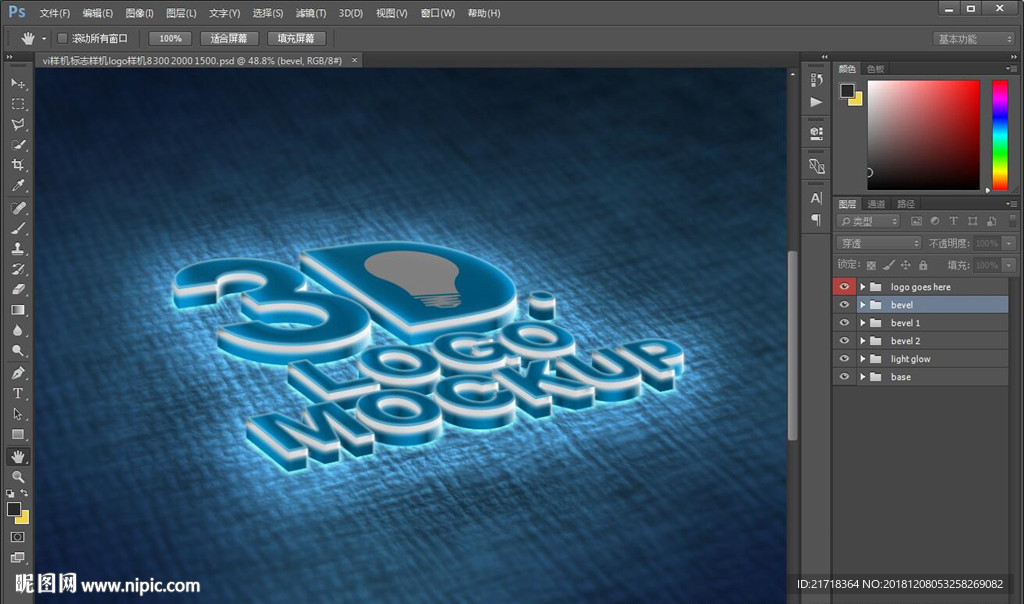Switch to the Channels (通道) tab
This screenshot has width=1024, height=604.
(876, 204)
